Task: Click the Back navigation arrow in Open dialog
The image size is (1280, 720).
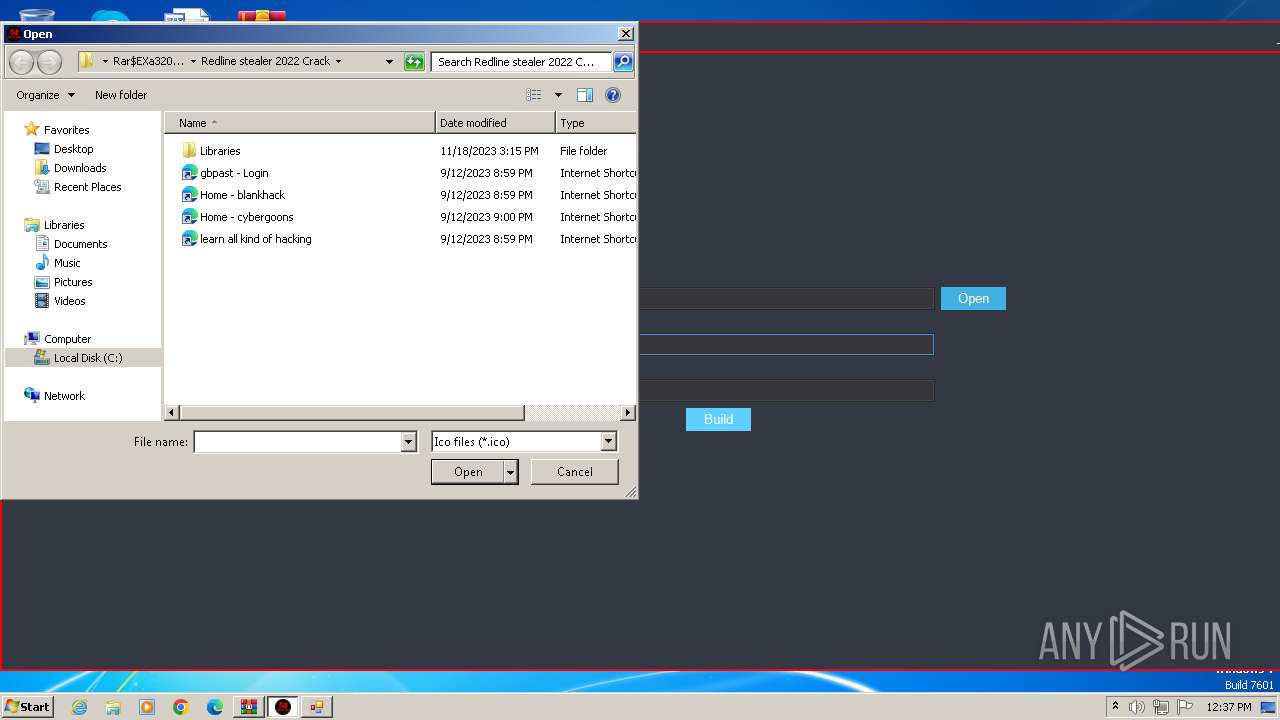Action: 21,62
